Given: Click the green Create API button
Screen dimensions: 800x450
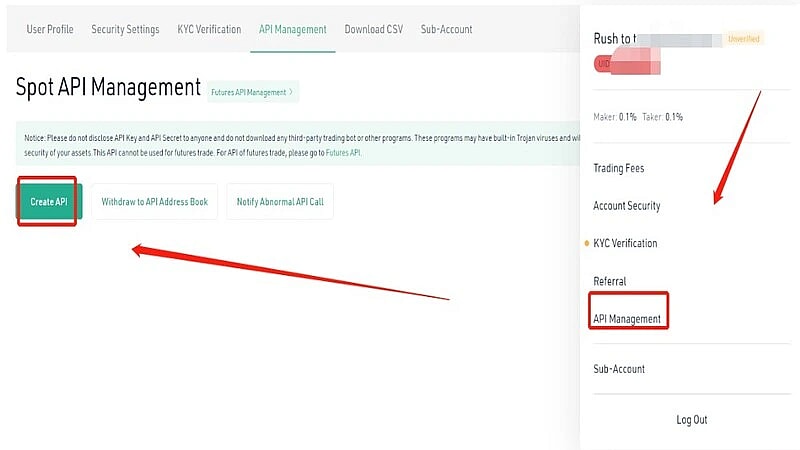Looking at the screenshot, I should [x=49, y=202].
